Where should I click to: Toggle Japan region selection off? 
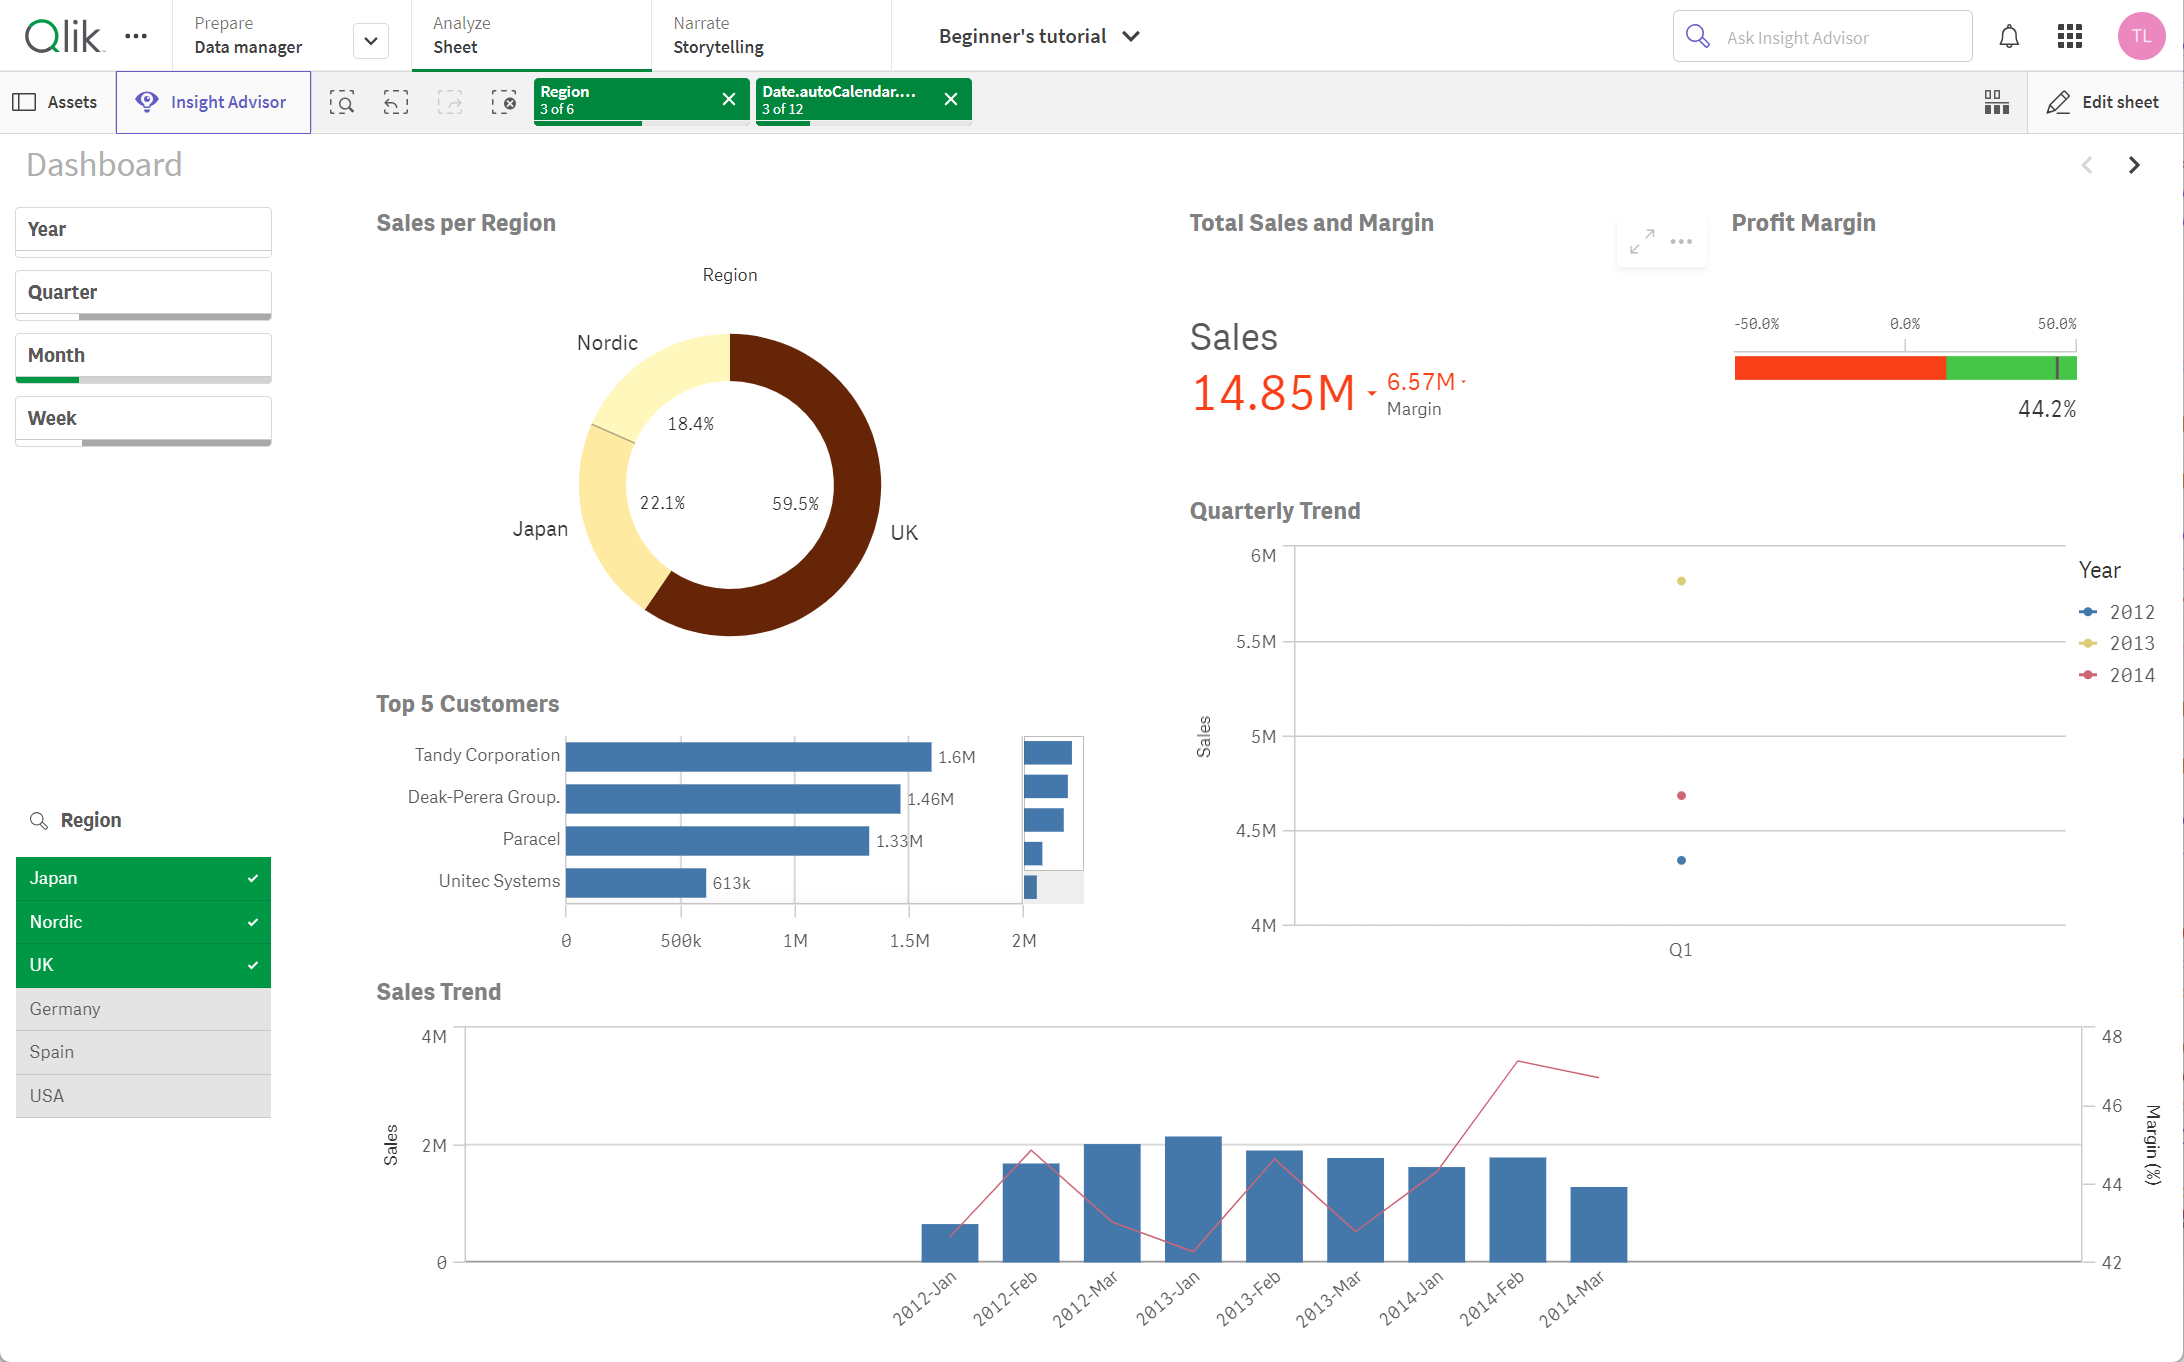pos(143,877)
